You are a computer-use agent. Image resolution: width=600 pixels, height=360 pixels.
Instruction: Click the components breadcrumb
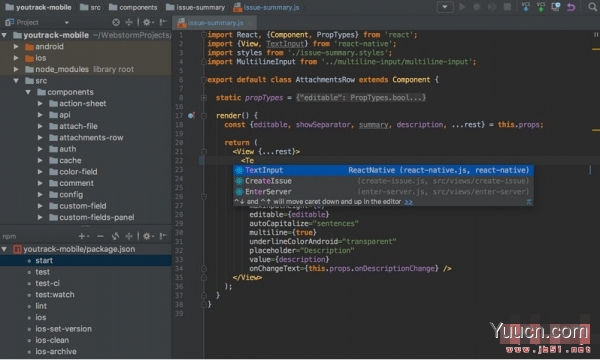[x=133, y=7]
